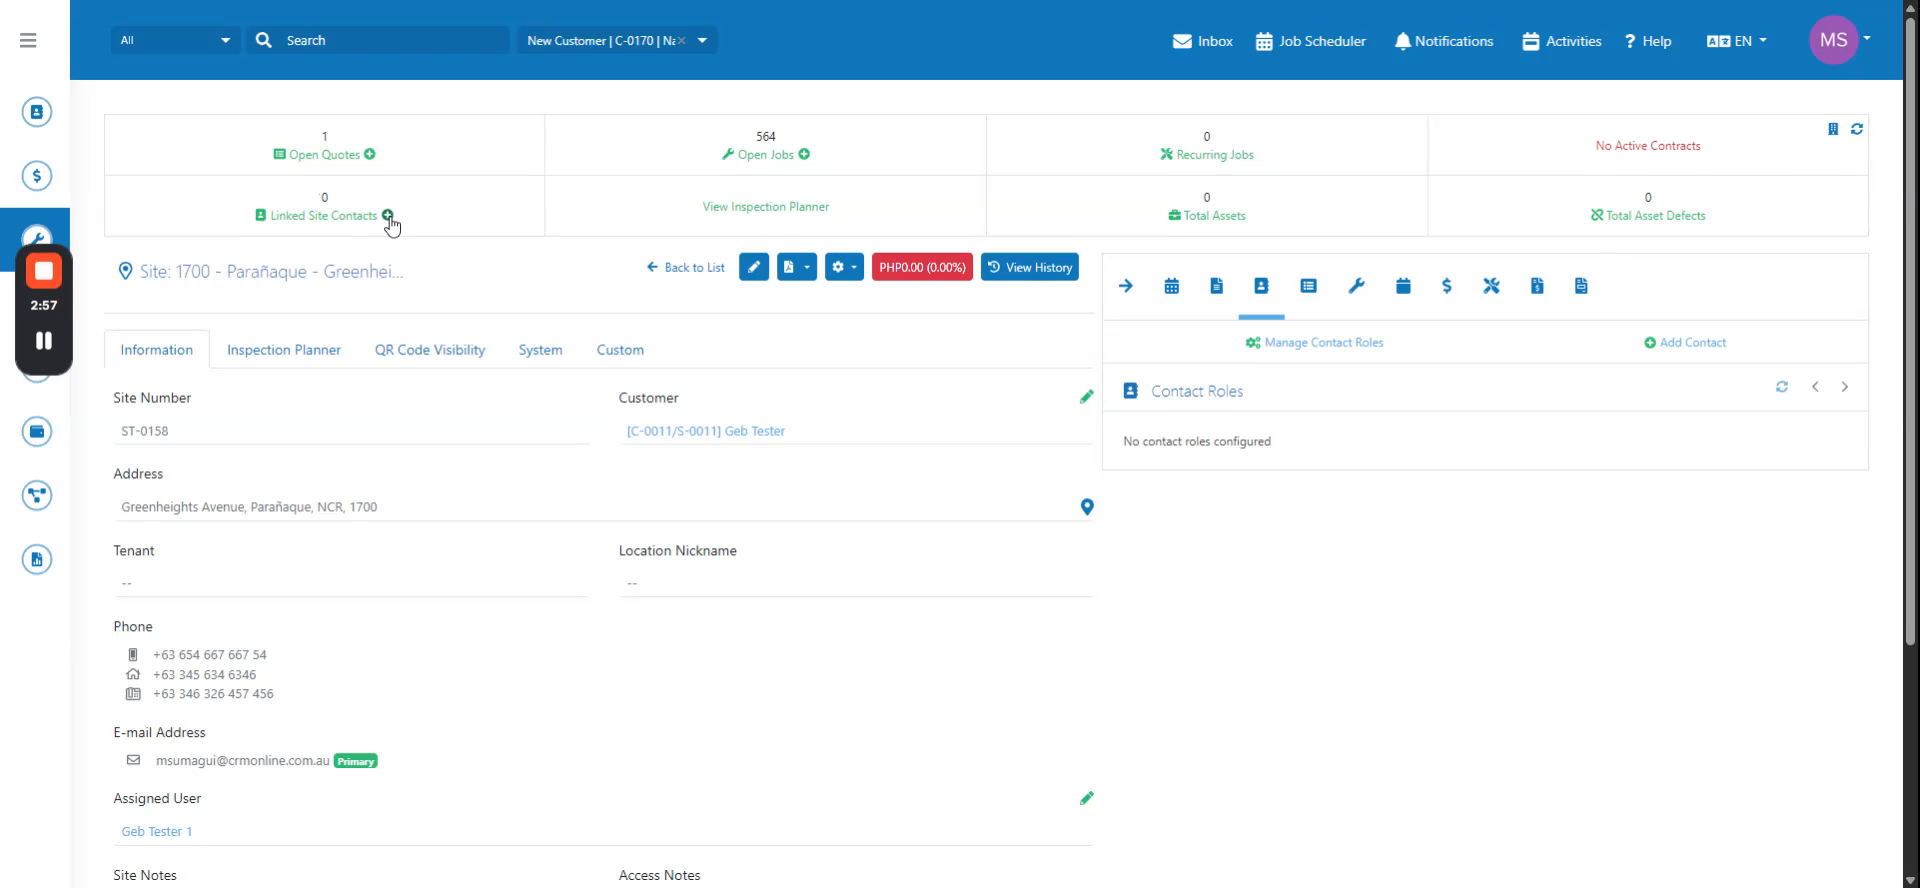Click the search magnifier icon
This screenshot has height=888, width=1920.
pos(264,40)
